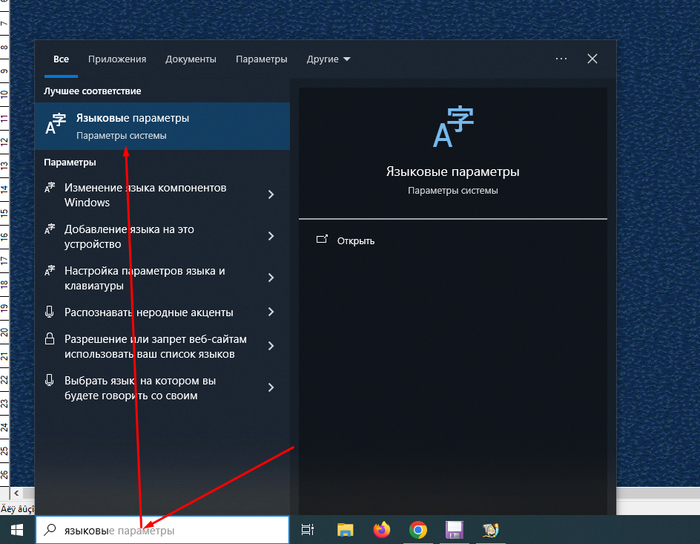
Task: Click the magnifier icon in the search box
Action: tap(50, 530)
